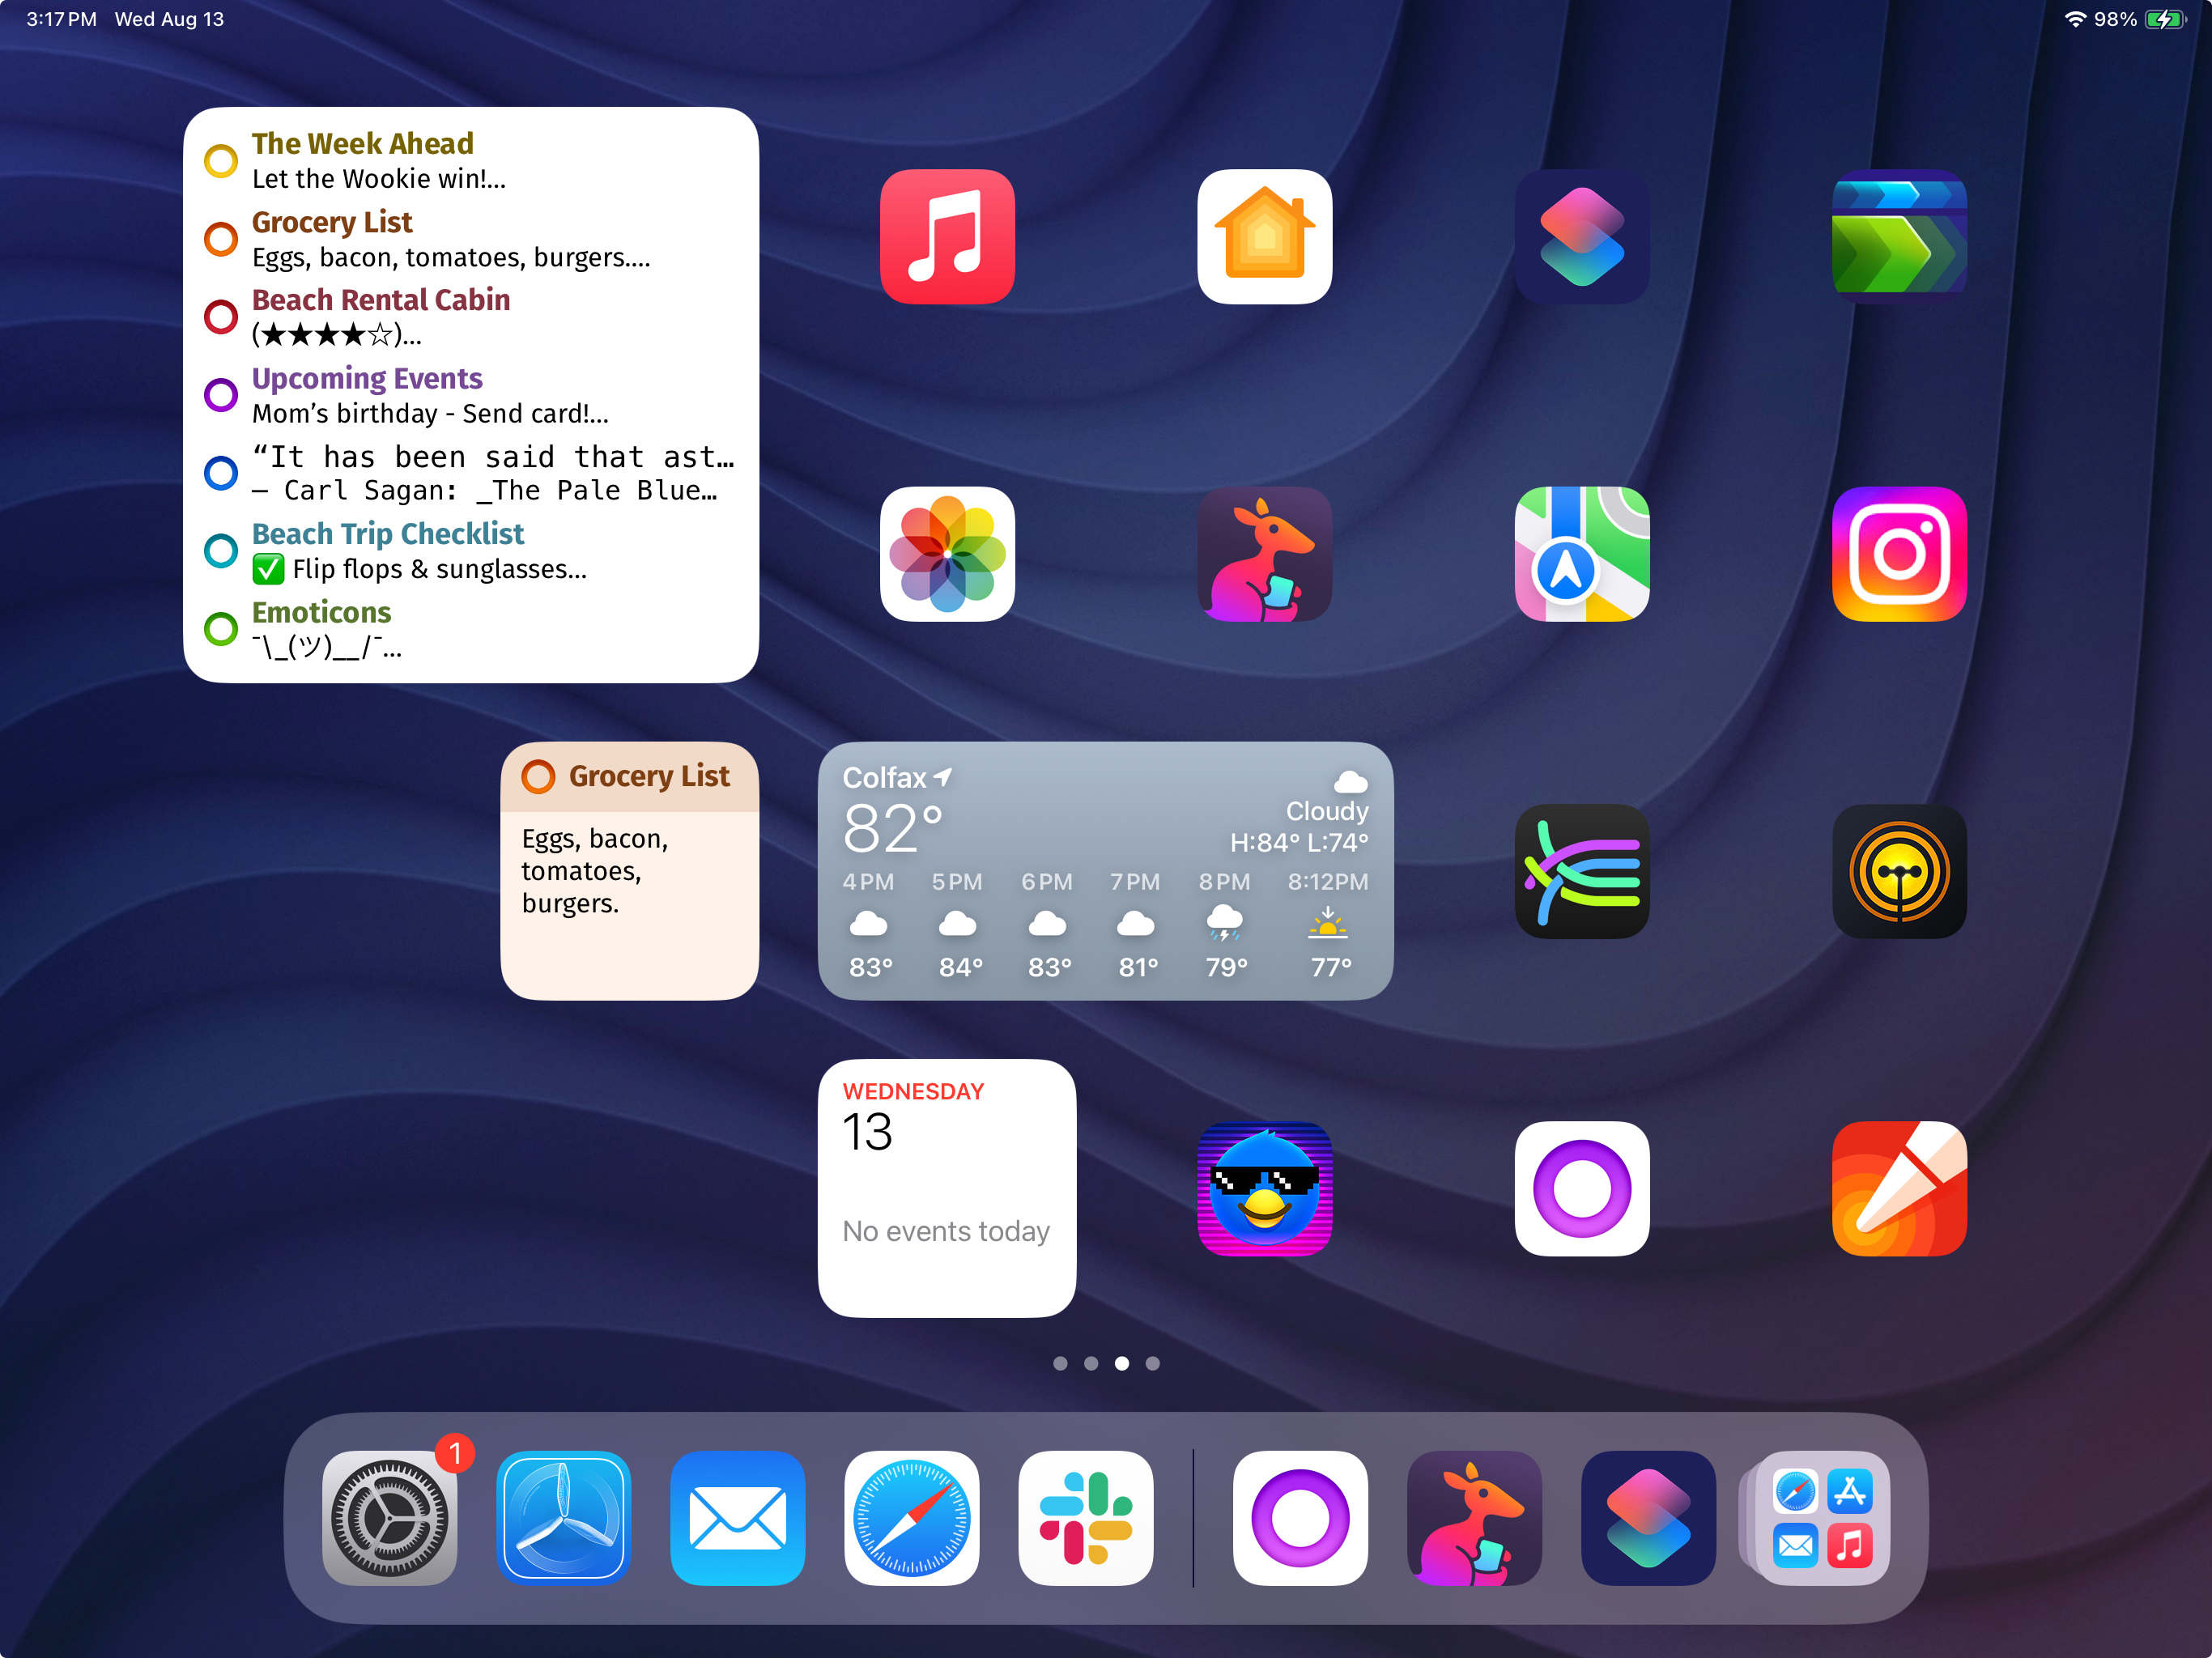Viewport: 2212px width, 1658px height.
Task: Tap the teal circle beside Beach Trip Checklist
Action: [220, 550]
